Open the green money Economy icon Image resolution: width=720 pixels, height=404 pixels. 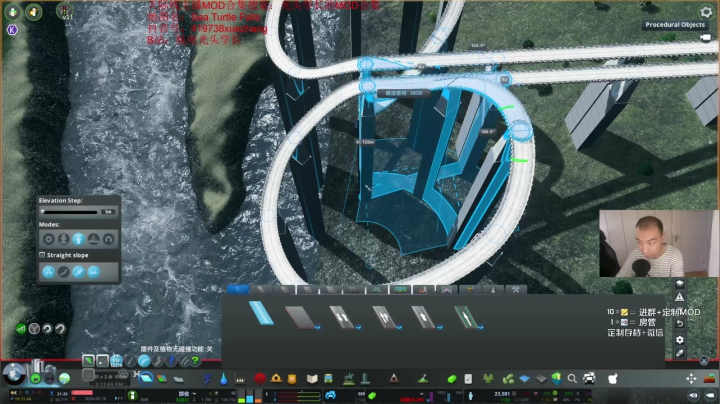pyautogui.click(x=452, y=379)
